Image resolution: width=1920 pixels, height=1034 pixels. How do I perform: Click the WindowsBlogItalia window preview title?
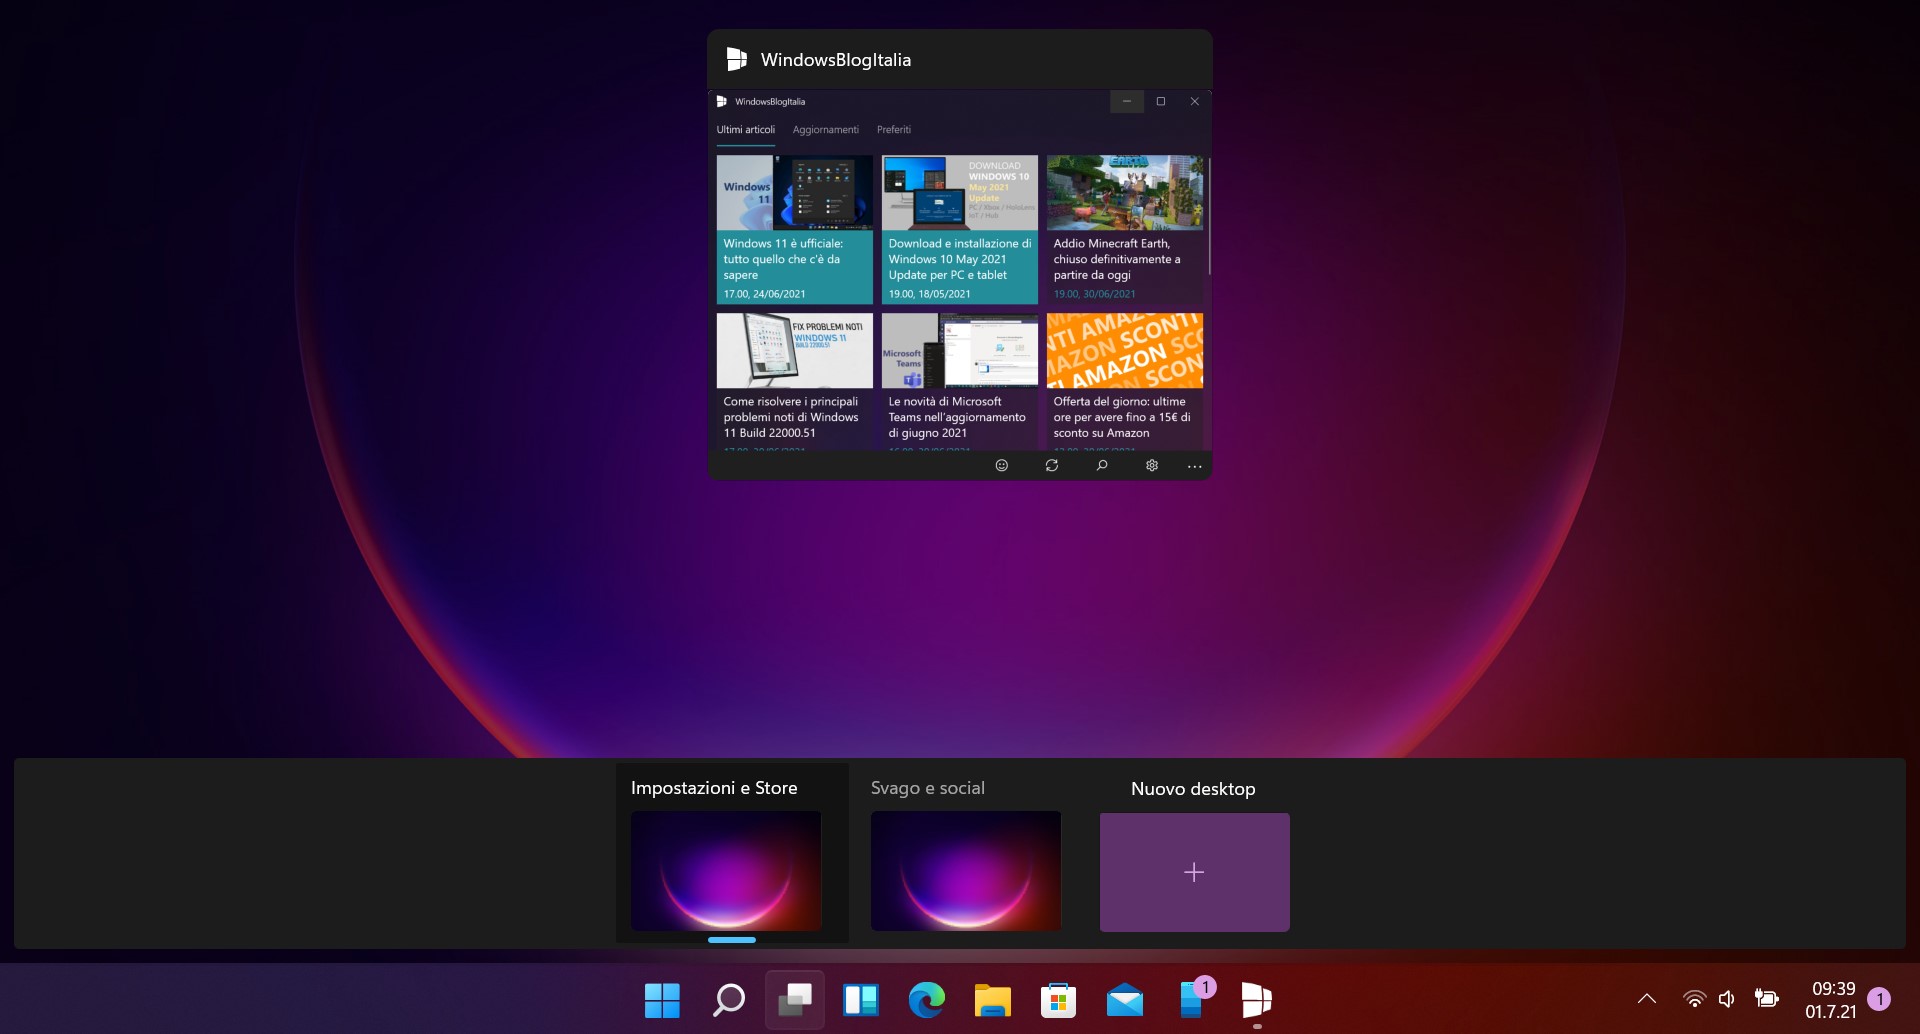836,60
